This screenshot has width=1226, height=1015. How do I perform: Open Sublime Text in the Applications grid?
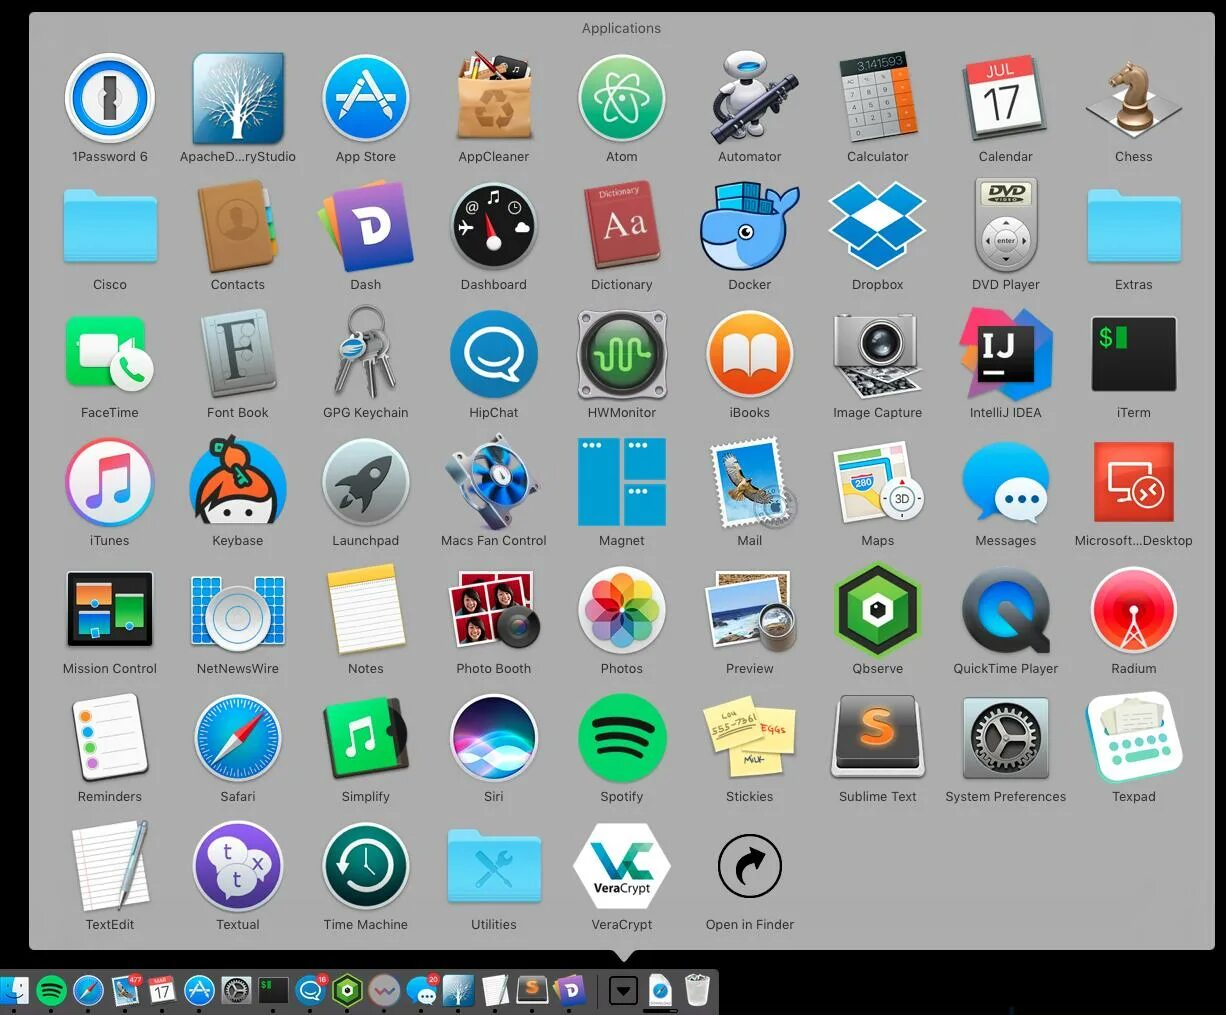click(x=878, y=739)
